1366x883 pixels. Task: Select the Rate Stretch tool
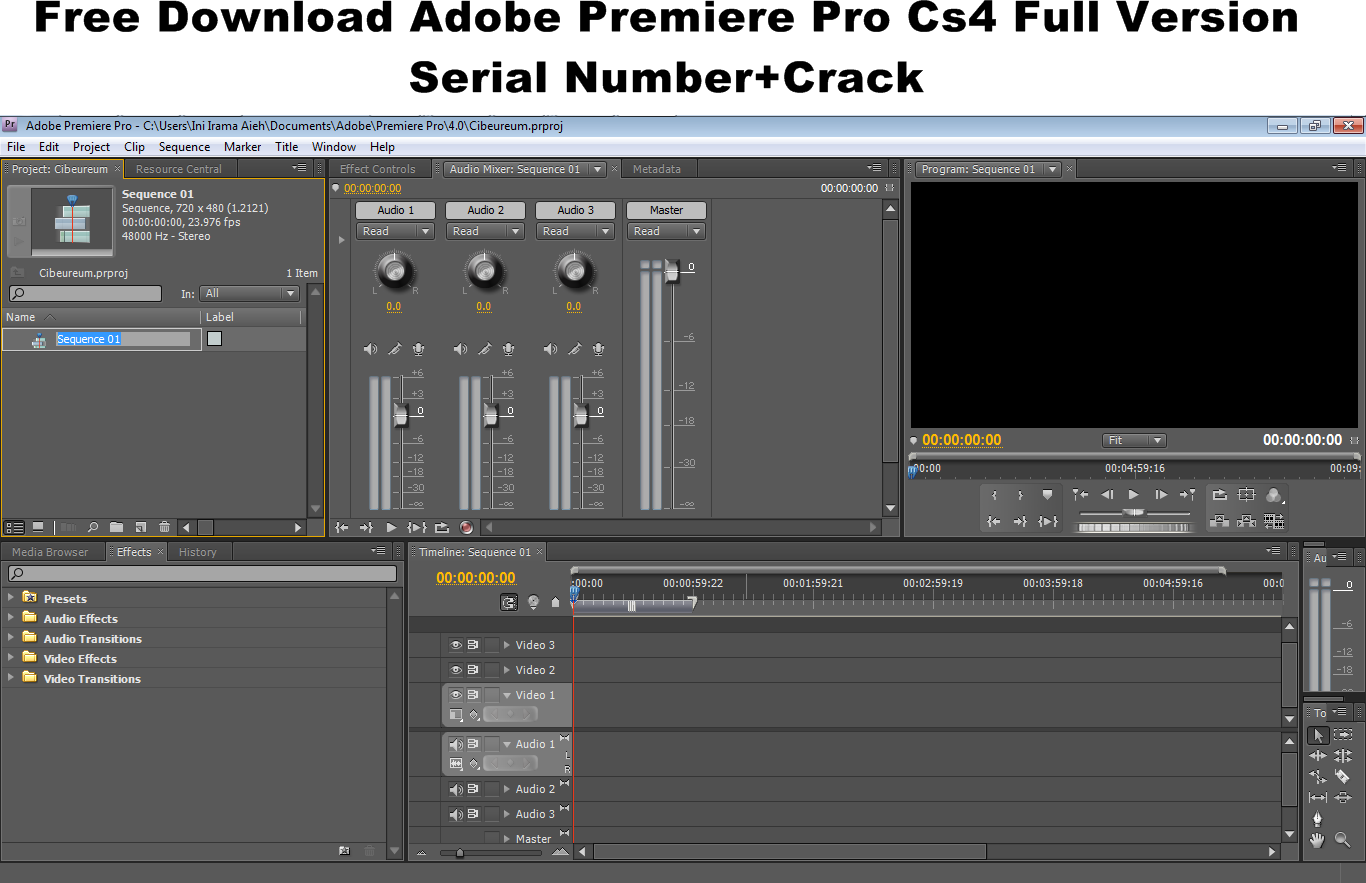pyautogui.click(x=1318, y=777)
